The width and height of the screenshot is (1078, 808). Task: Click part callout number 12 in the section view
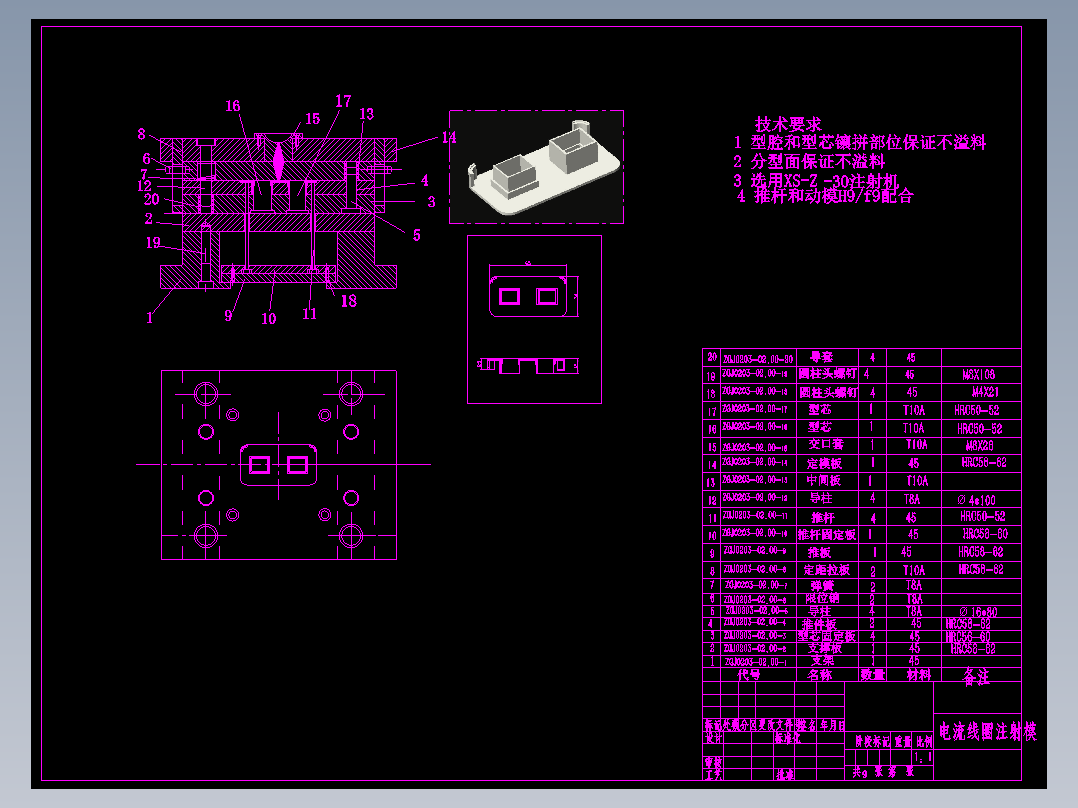144,186
